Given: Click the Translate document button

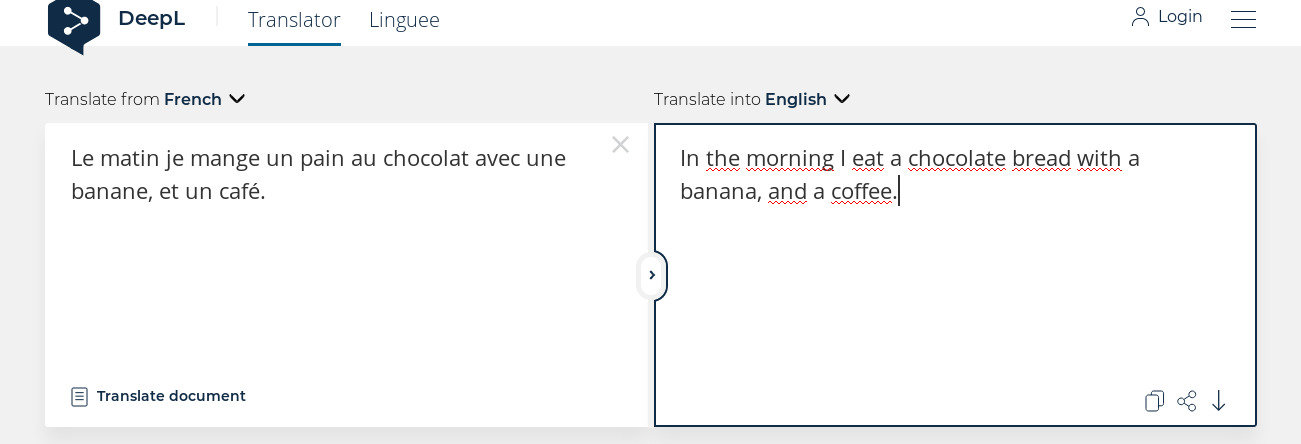Looking at the screenshot, I should coord(170,397).
